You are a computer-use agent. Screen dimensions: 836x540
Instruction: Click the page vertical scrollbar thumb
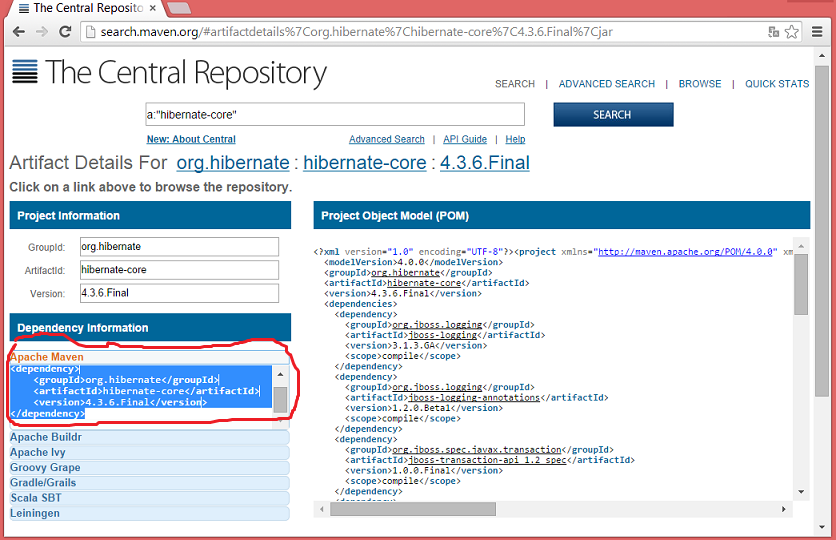(x=822, y=231)
